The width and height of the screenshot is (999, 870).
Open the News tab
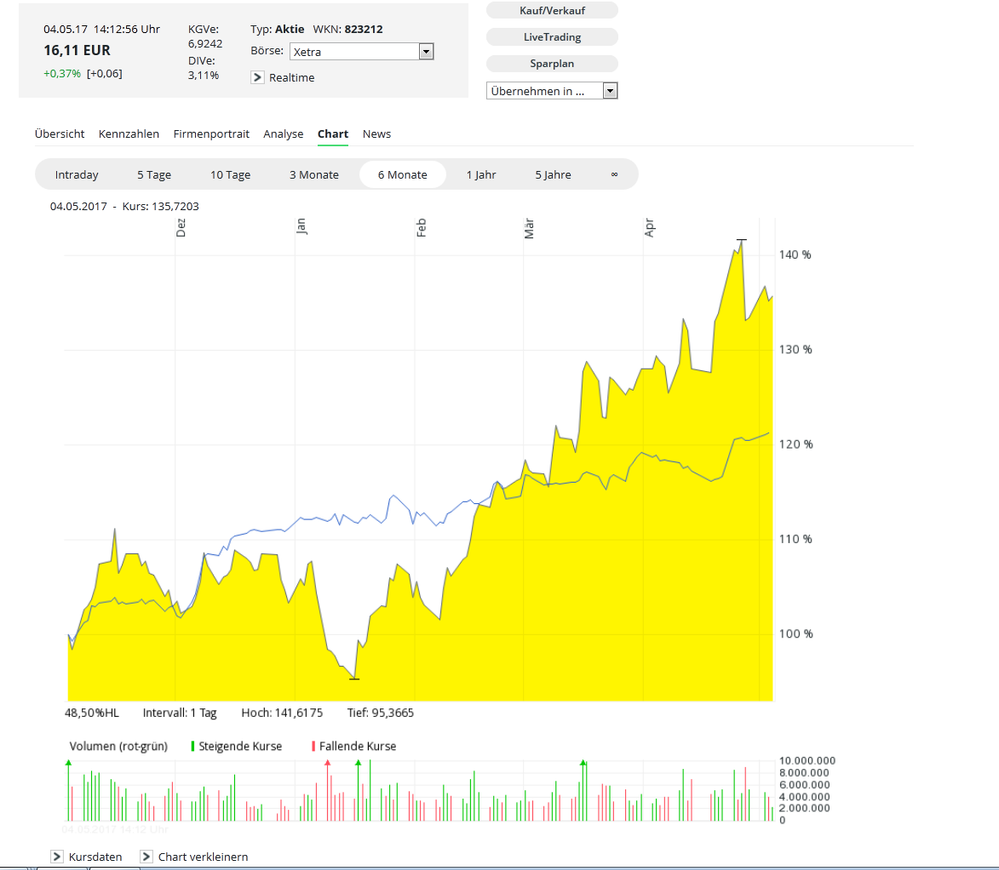pyautogui.click(x=377, y=134)
